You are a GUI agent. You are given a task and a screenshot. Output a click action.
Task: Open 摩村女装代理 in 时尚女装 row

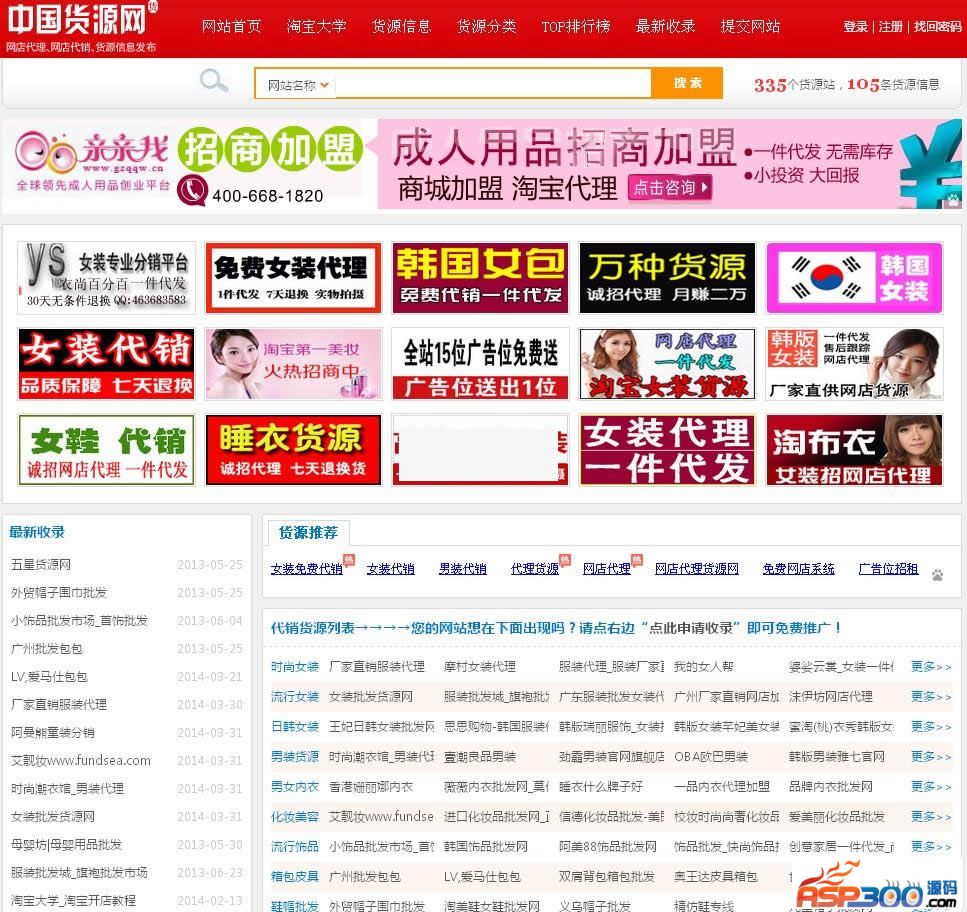(x=480, y=667)
